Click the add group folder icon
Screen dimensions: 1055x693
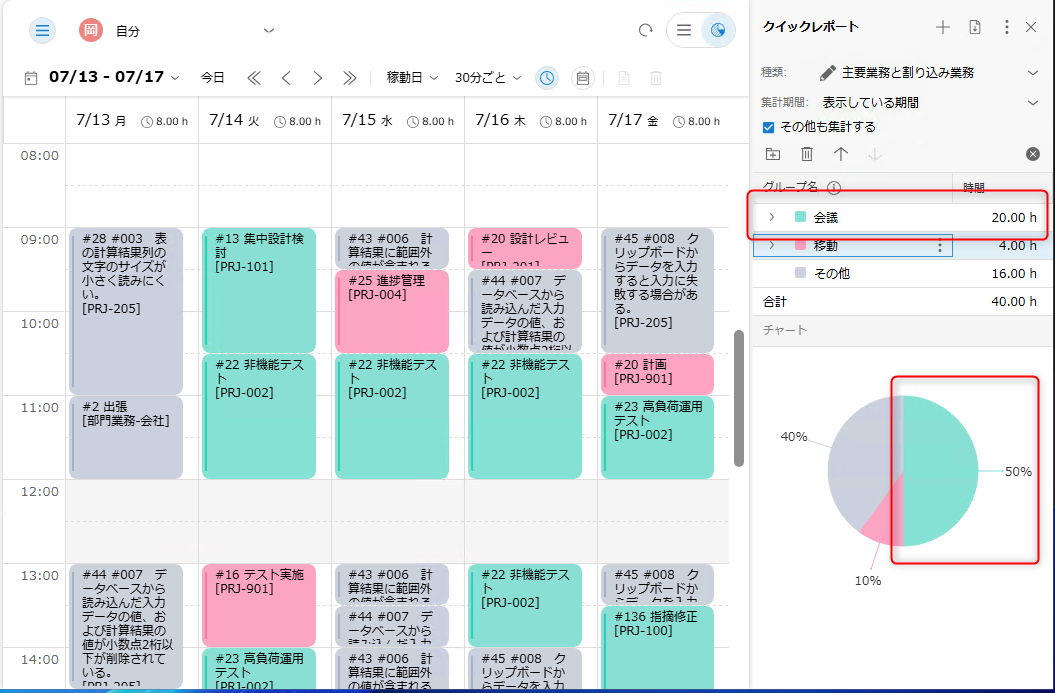pos(773,154)
